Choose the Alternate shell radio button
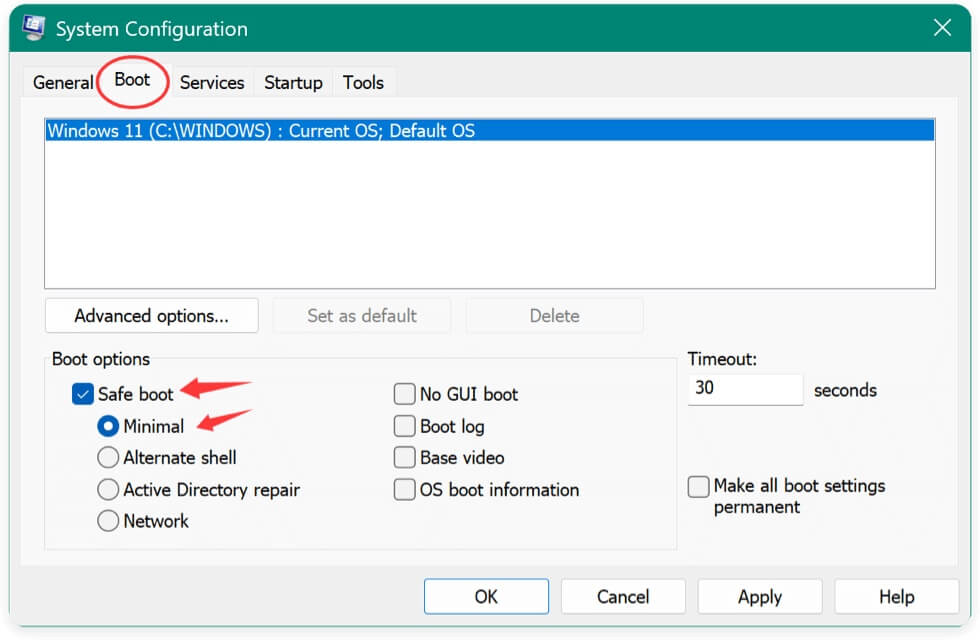Viewport: 980px width, 640px height. click(x=108, y=458)
